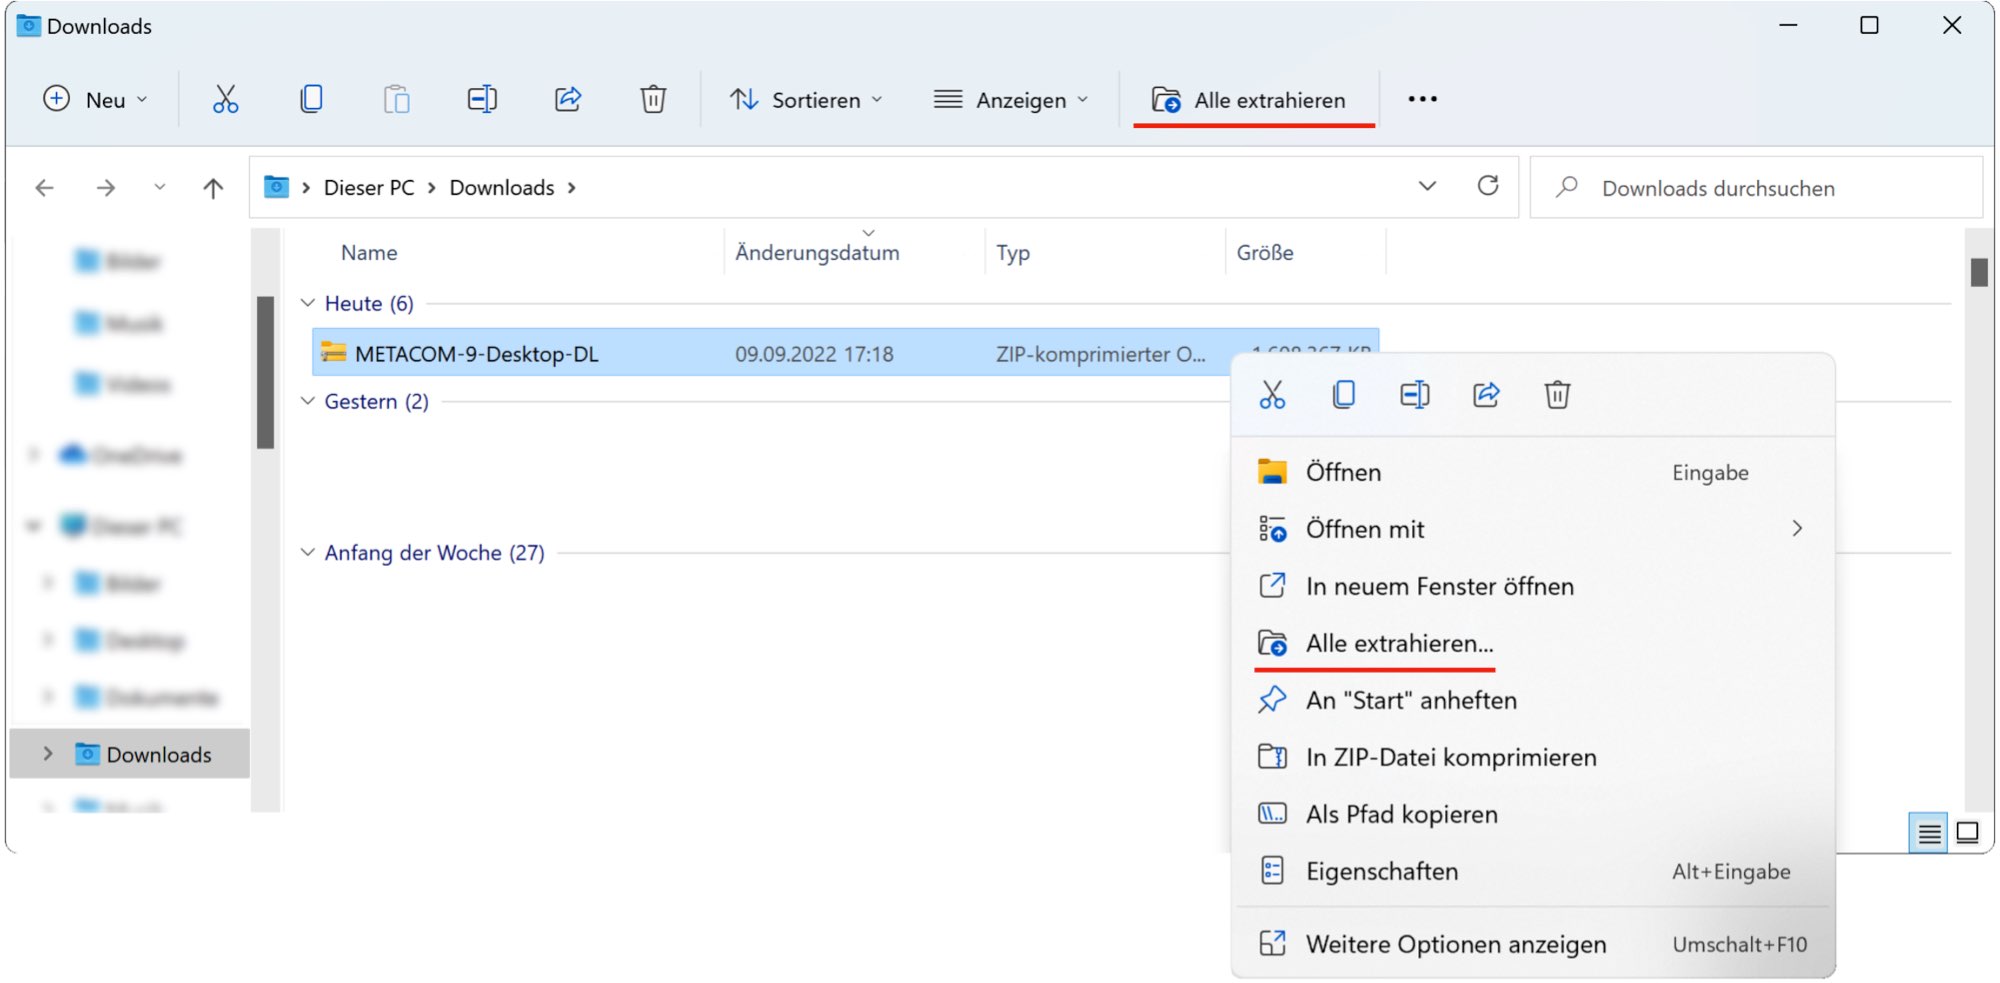Open the Neu dropdown
The image size is (2000, 983).
pyautogui.click(x=96, y=99)
